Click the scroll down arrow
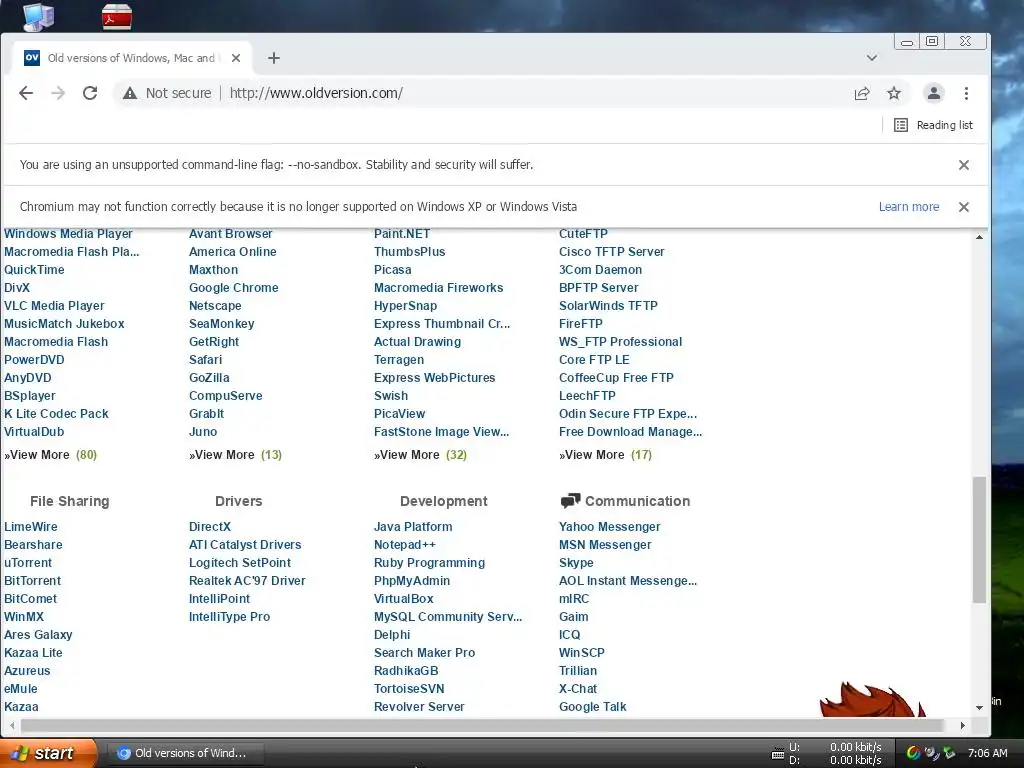1024x768 pixels. [979, 707]
